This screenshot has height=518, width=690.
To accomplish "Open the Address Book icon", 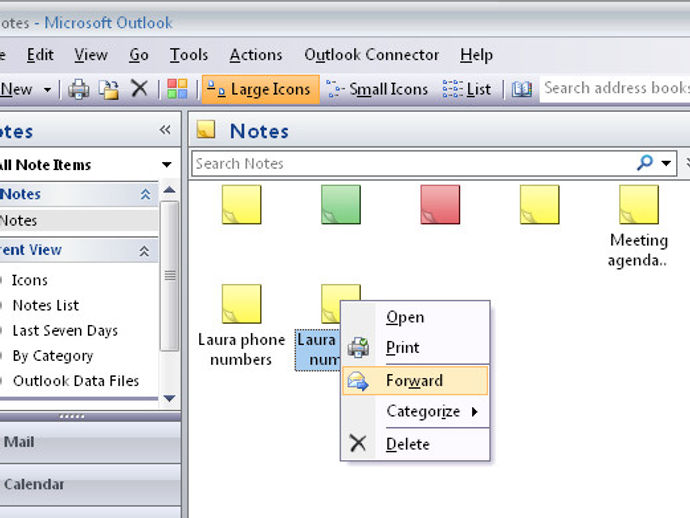I will (x=522, y=89).
